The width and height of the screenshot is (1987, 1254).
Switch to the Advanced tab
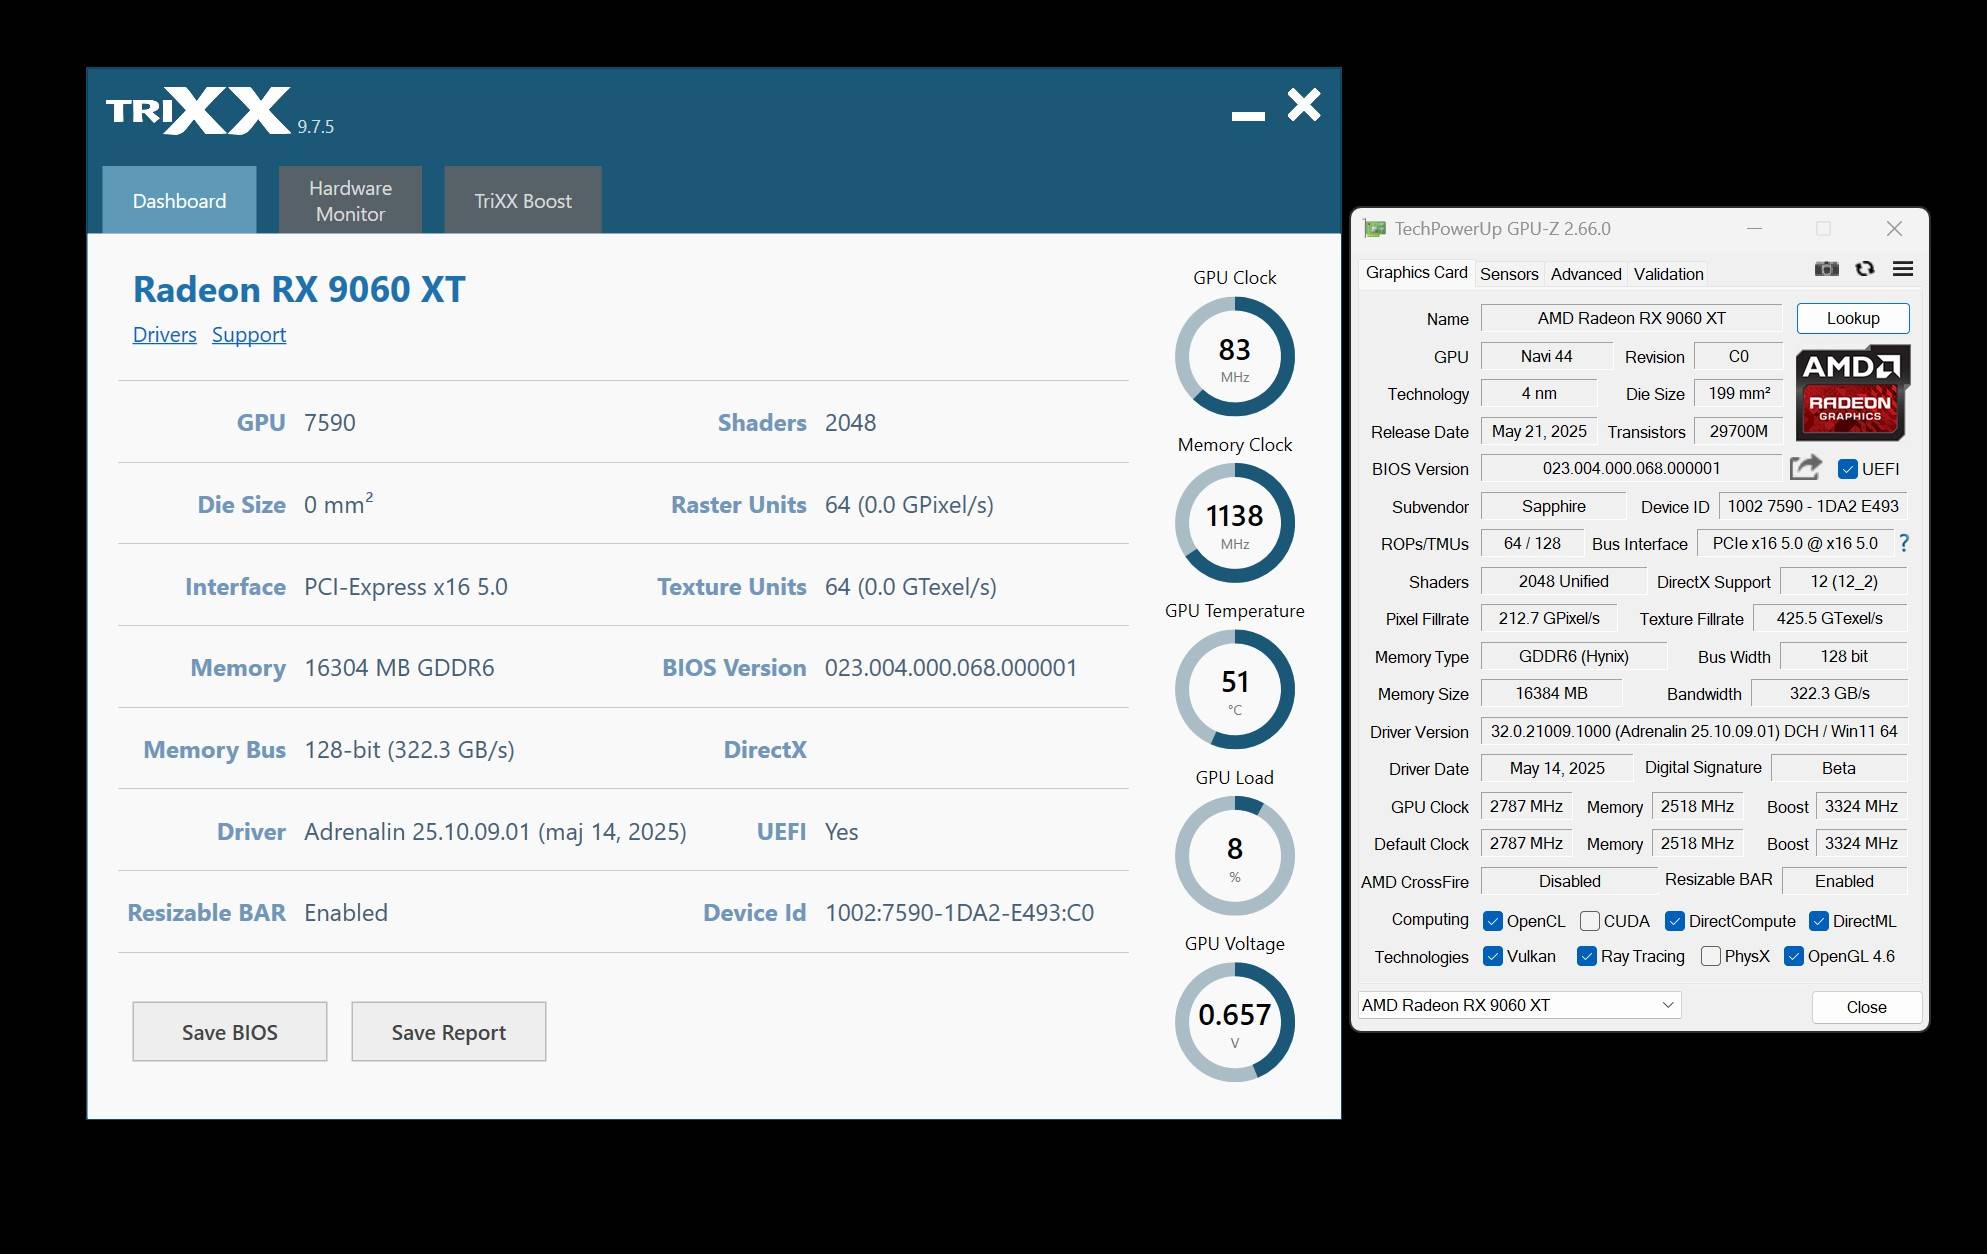pos(1586,274)
